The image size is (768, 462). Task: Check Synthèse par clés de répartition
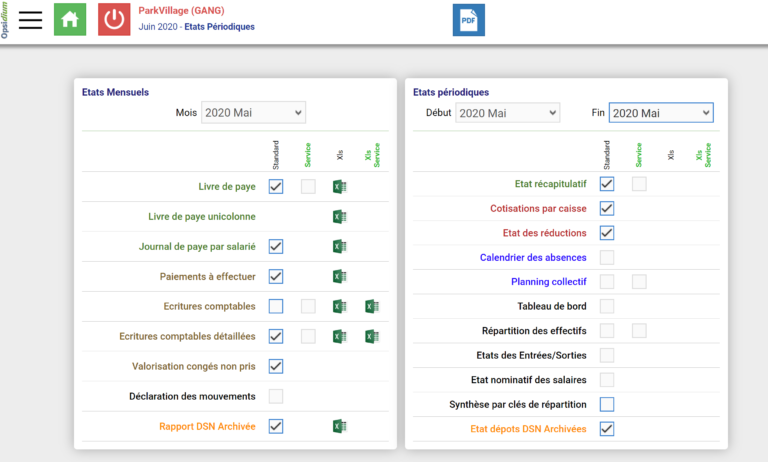point(607,404)
